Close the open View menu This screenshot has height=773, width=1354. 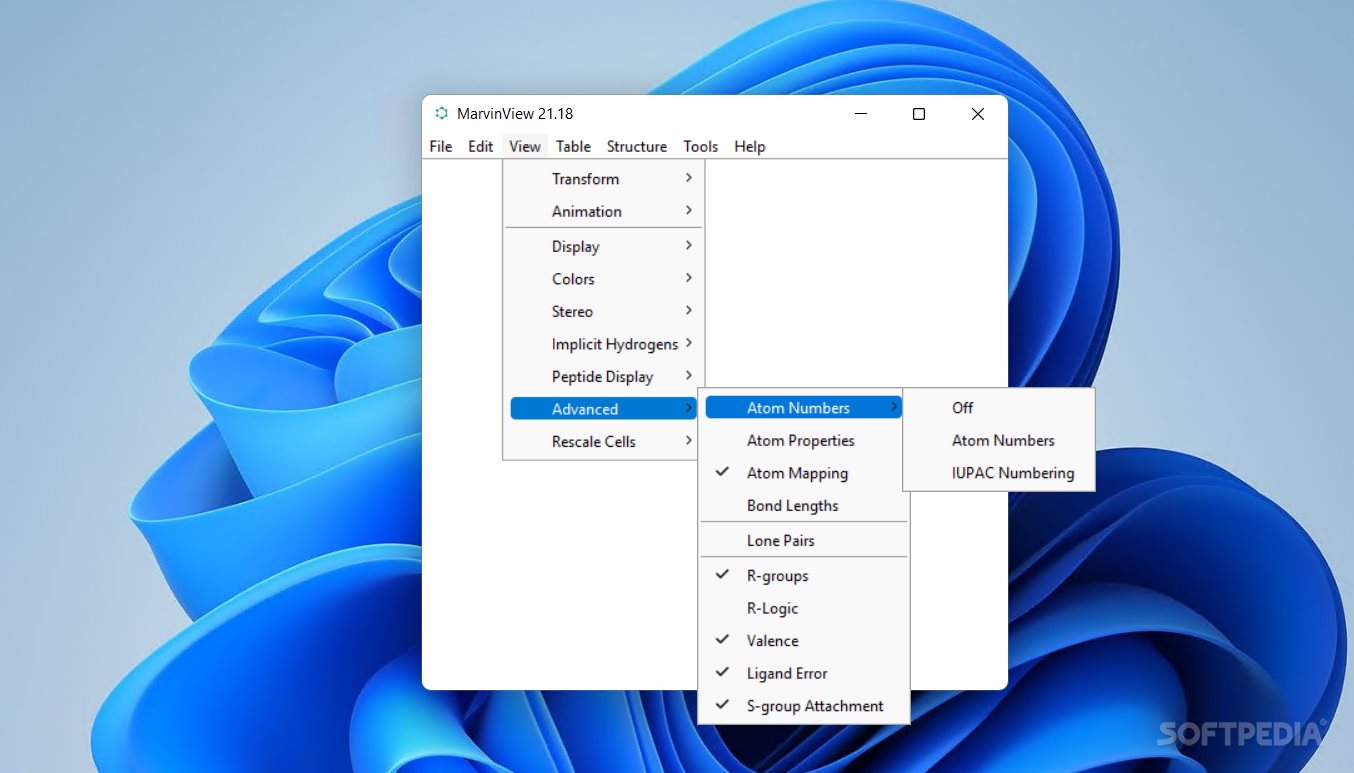525,146
